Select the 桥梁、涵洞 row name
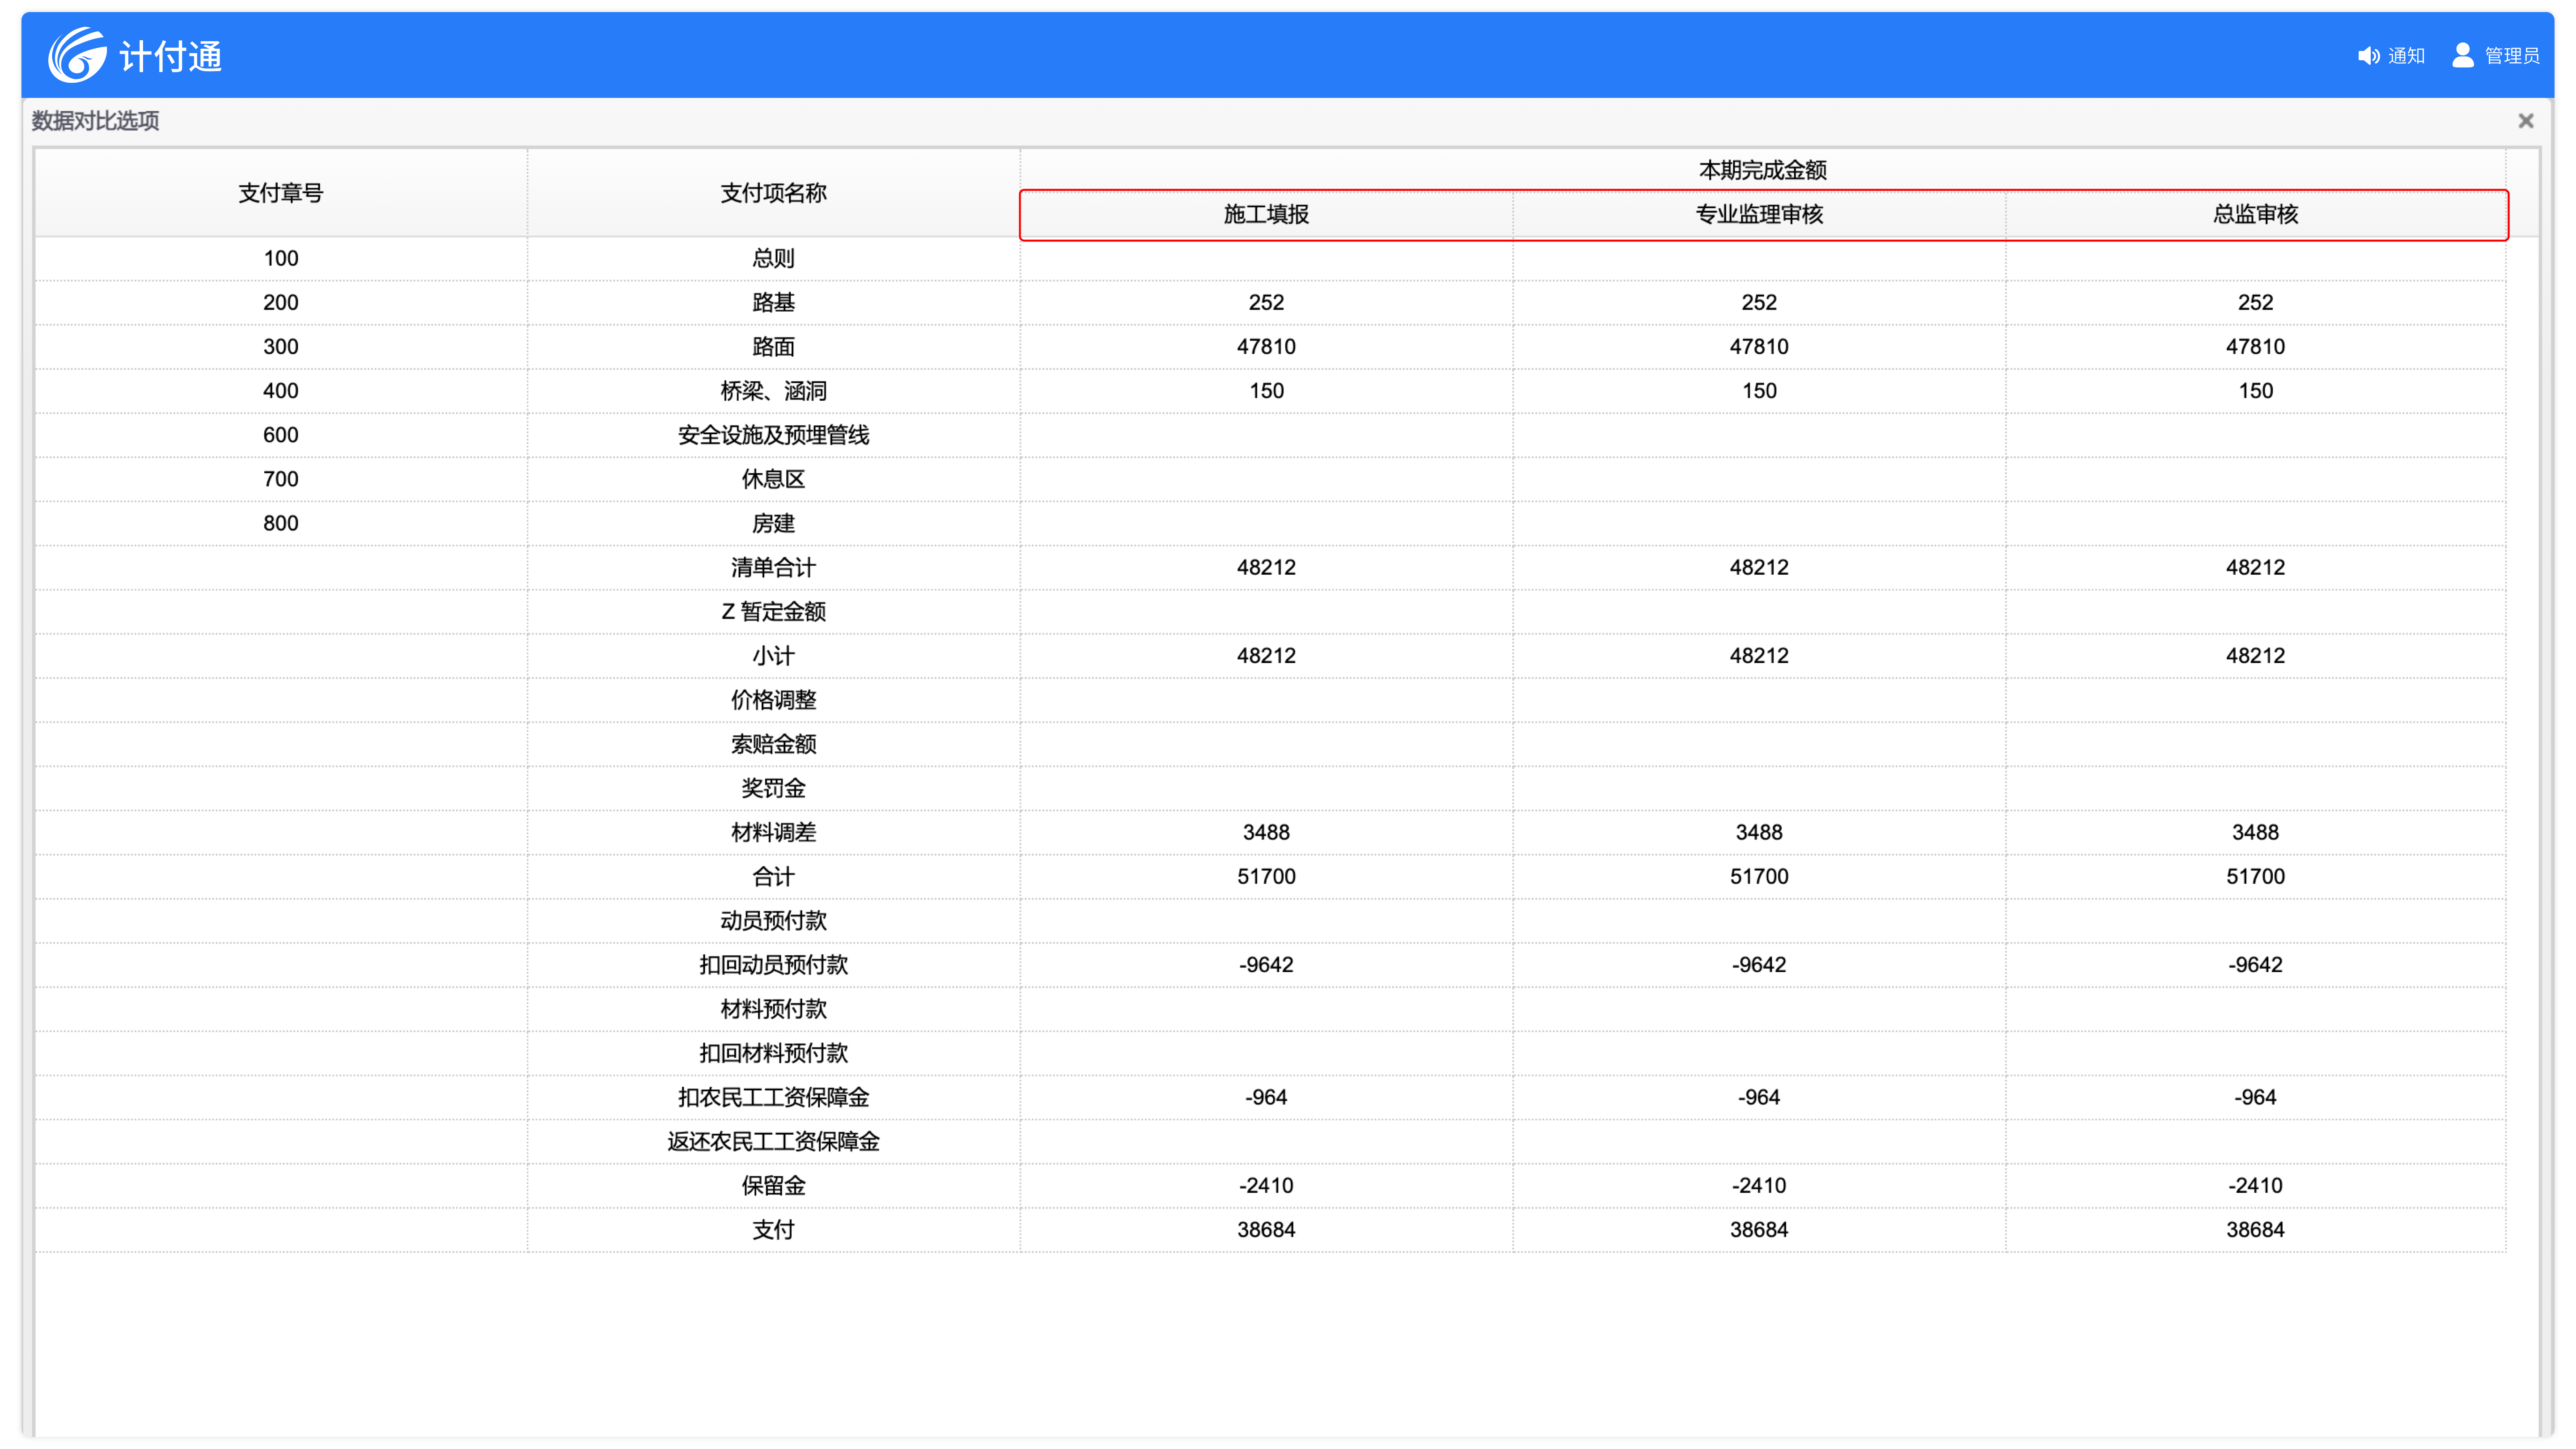 click(x=773, y=390)
